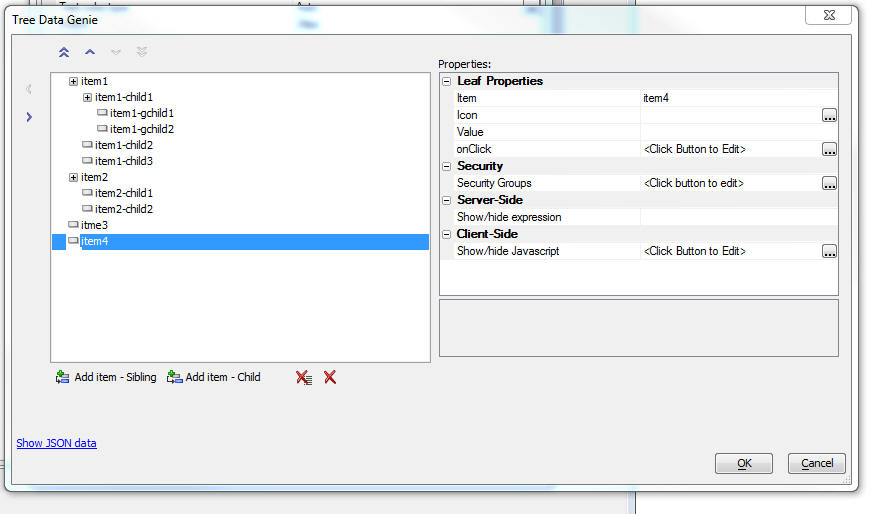Open Show/hide Javascript ellipsis editor
874x514 pixels.
pyautogui.click(x=829, y=251)
